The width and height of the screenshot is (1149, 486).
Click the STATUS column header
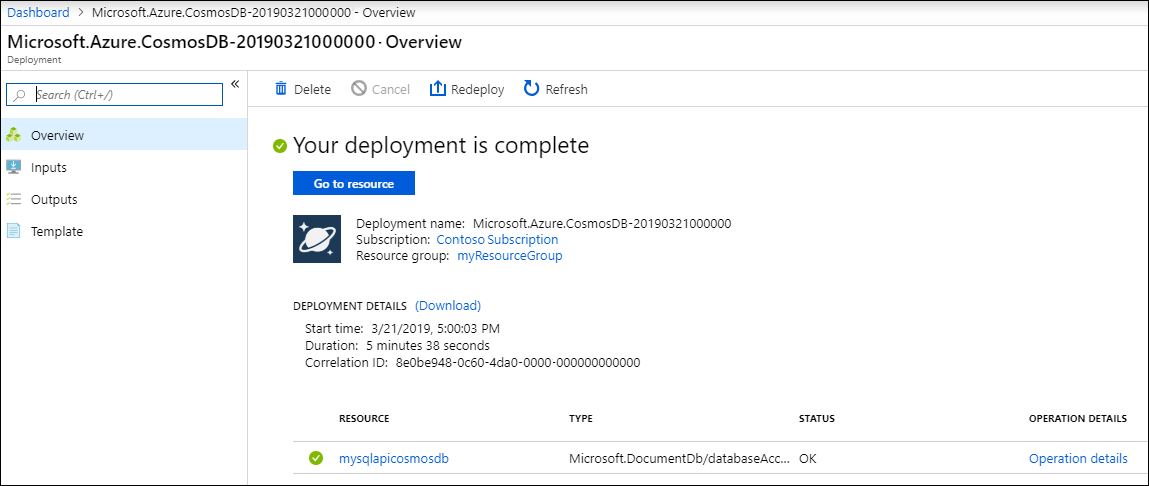tap(817, 419)
